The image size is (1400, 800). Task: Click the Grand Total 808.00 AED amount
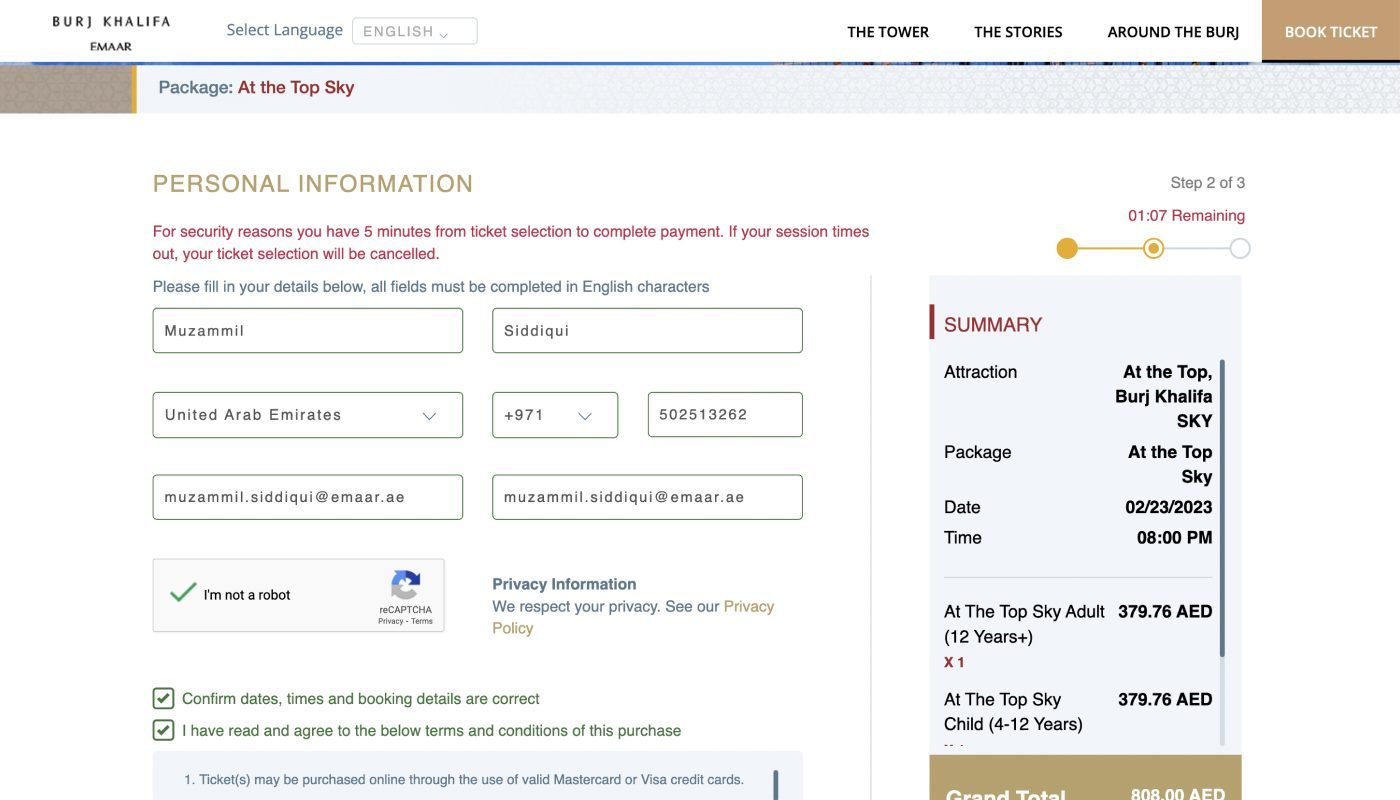[1178, 794]
